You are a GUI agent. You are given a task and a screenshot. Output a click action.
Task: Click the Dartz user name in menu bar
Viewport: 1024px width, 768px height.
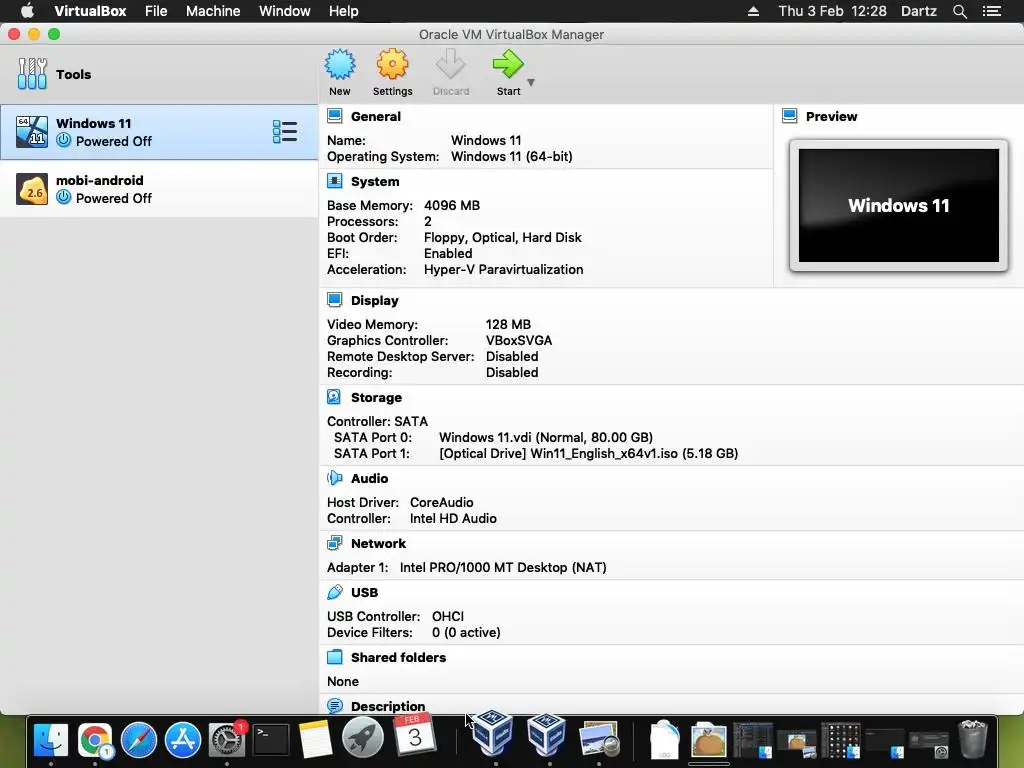point(918,11)
